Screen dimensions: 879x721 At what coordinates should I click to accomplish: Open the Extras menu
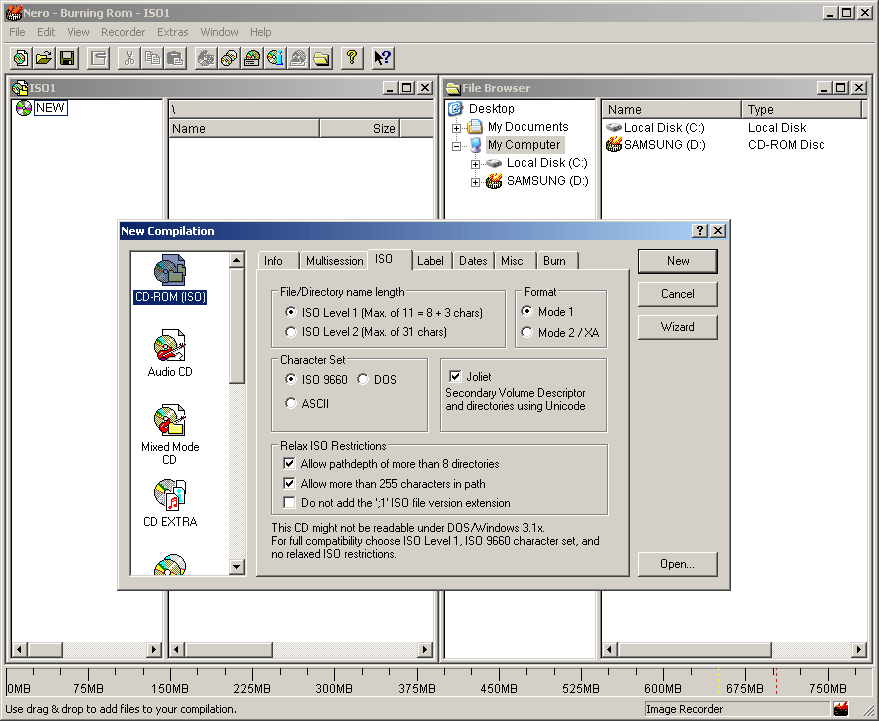(x=173, y=32)
